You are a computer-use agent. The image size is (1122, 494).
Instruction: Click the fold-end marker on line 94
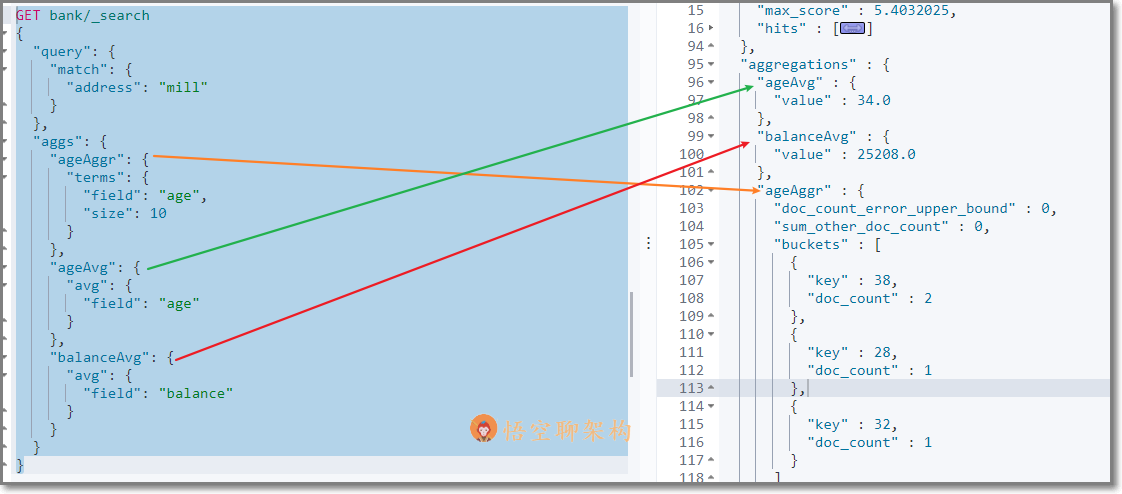click(x=711, y=47)
